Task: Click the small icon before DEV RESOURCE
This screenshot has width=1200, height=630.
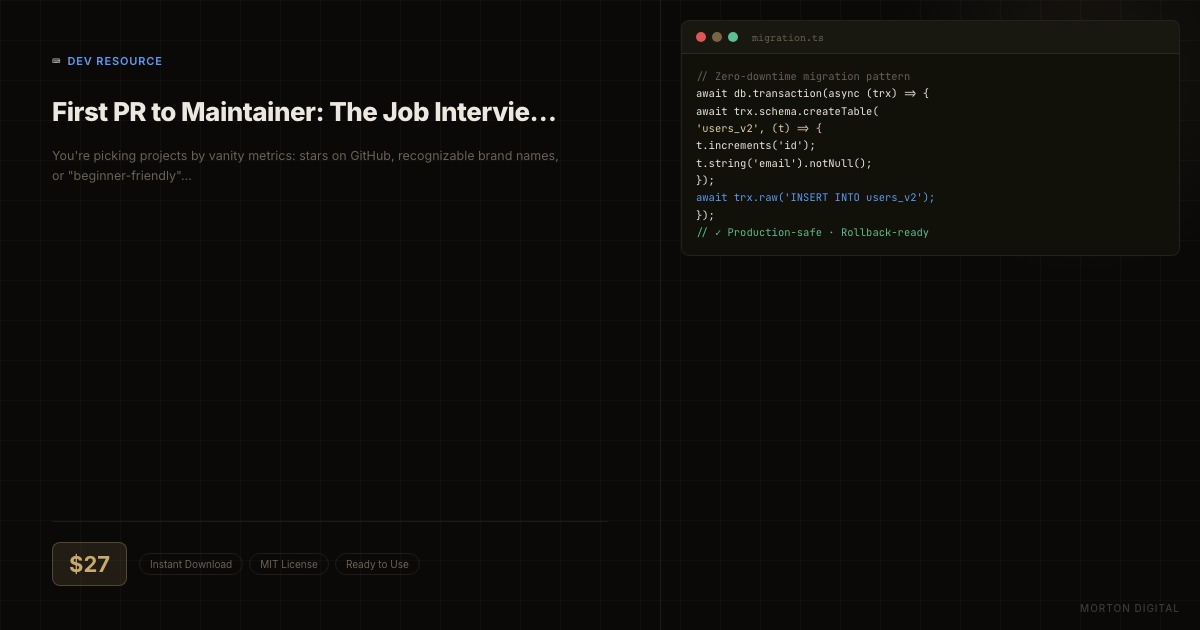Action: pyautogui.click(x=56, y=61)
